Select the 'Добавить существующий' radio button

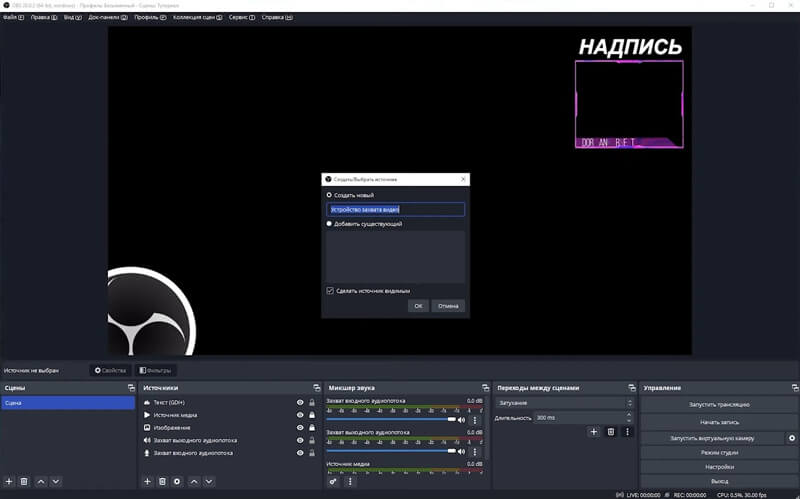pyautogui.click(x=329, y=224)
